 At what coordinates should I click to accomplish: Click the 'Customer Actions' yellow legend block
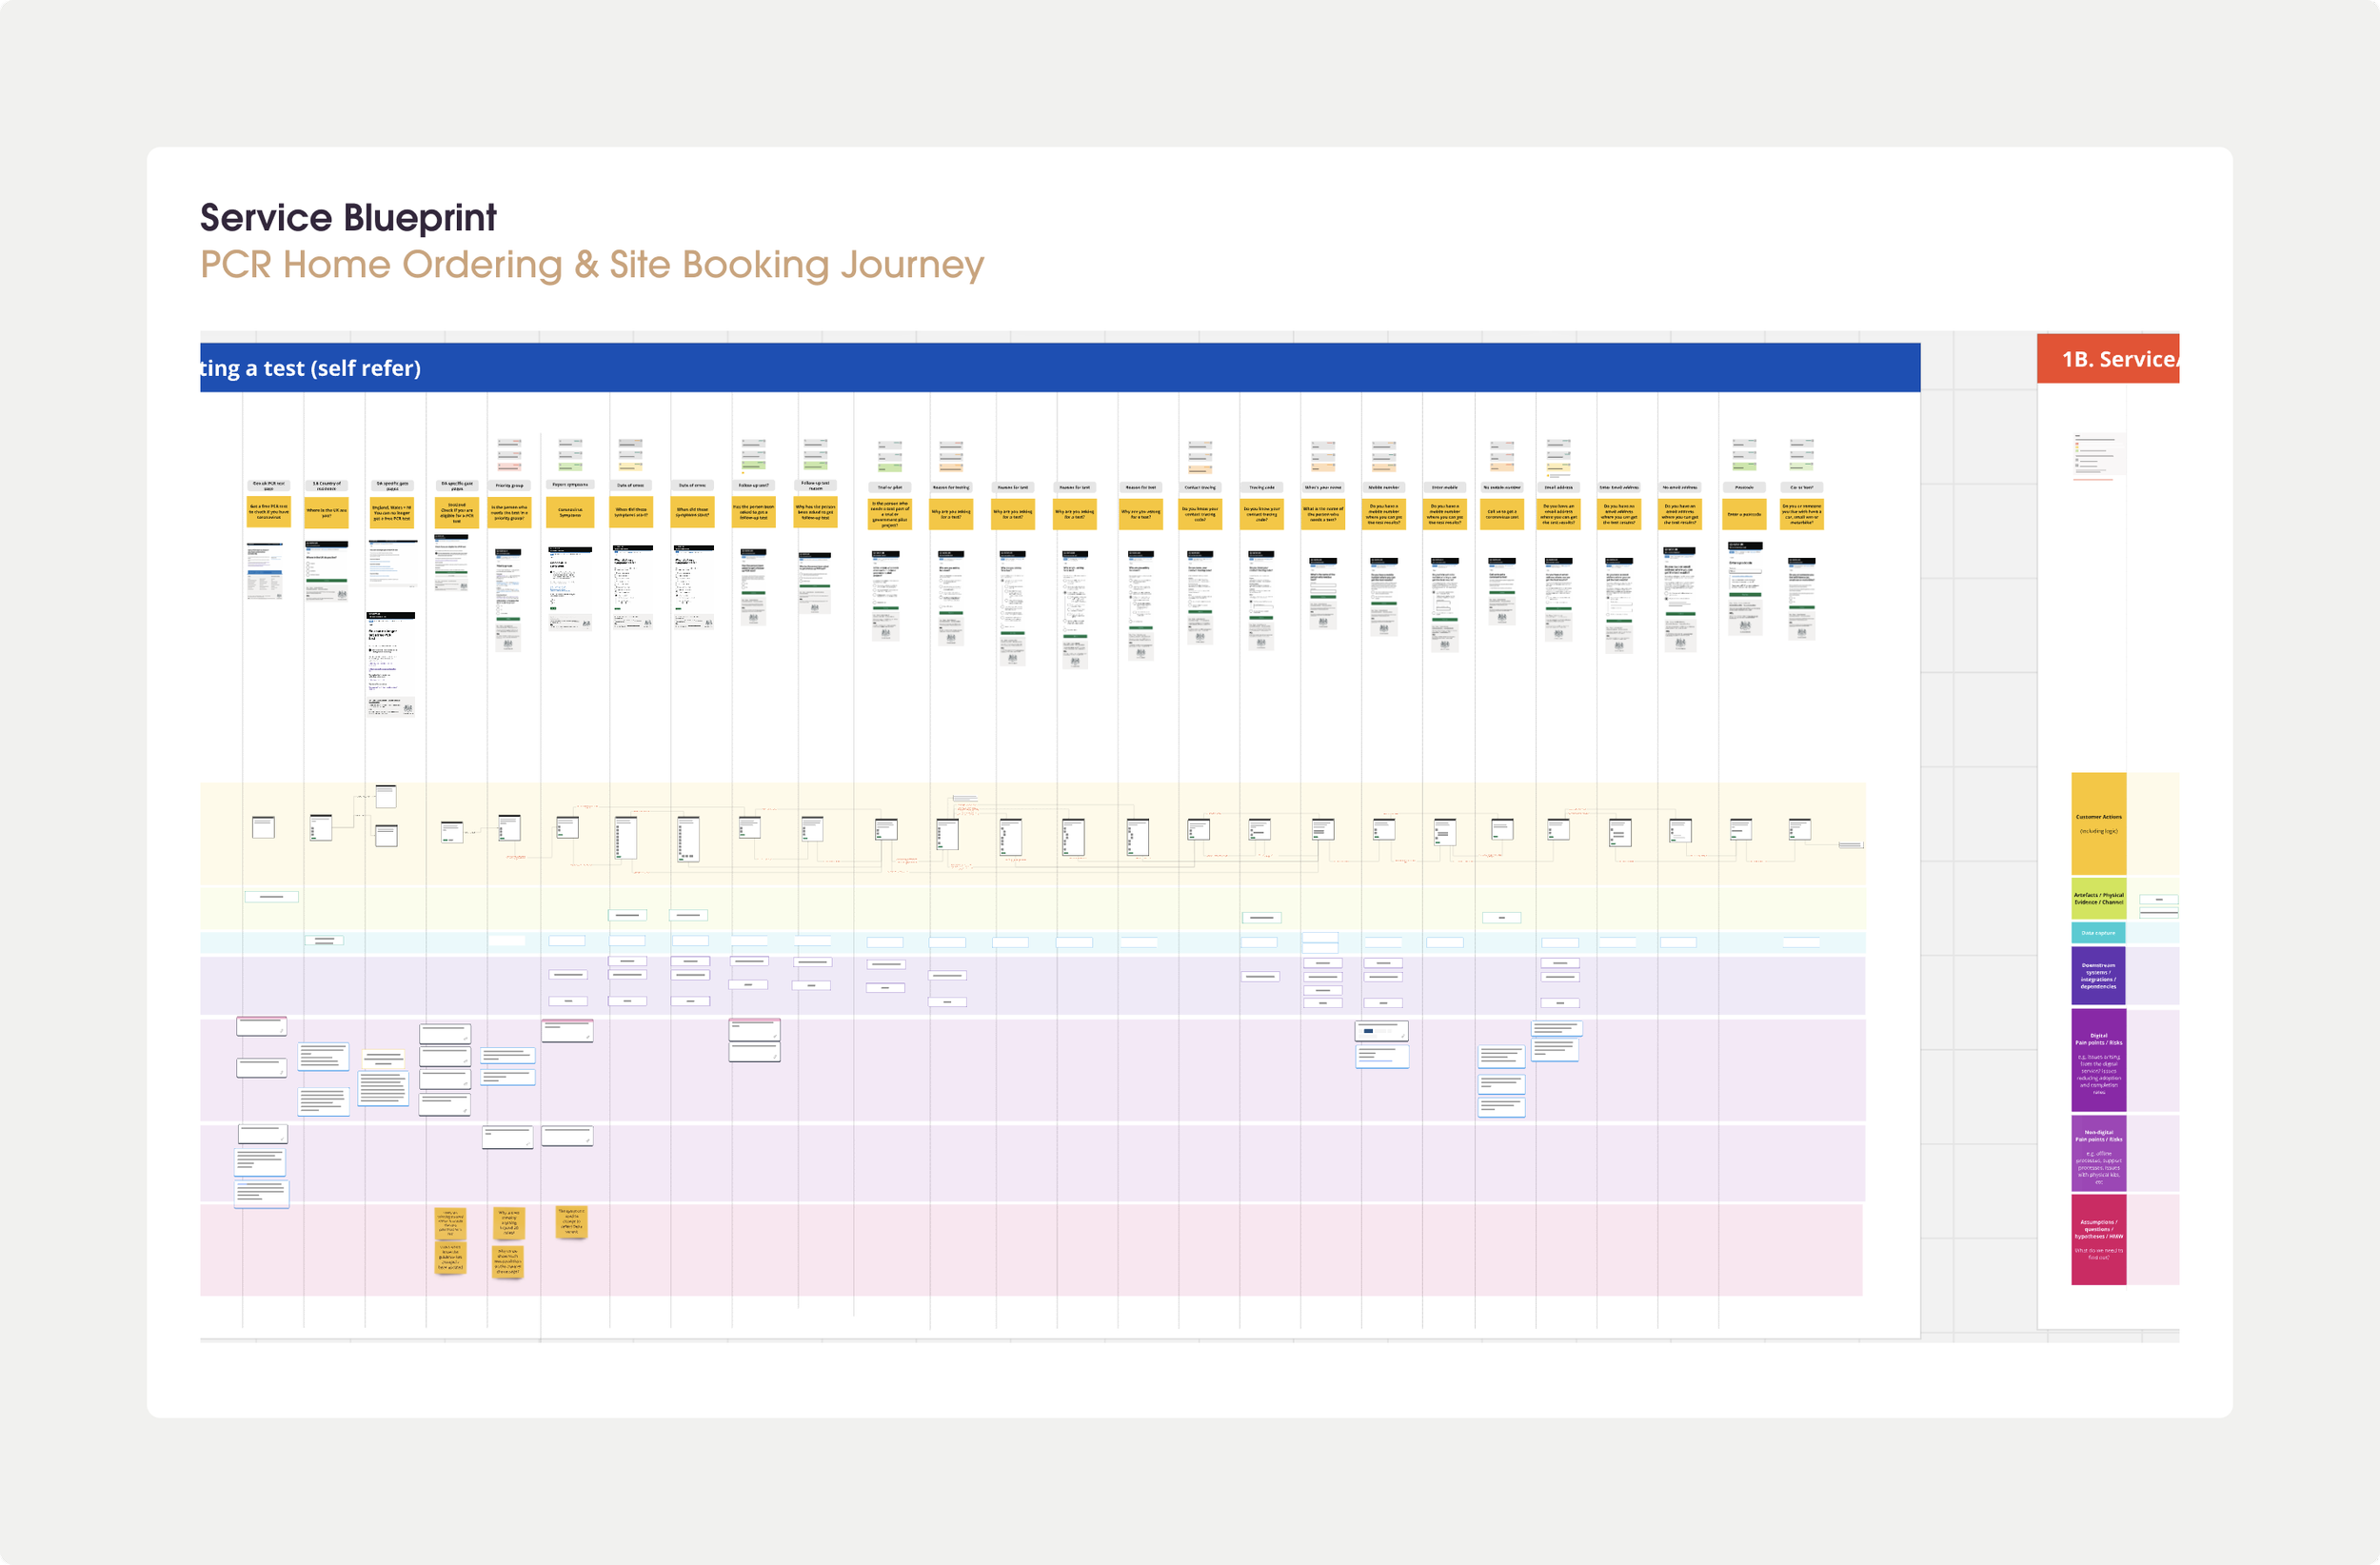pos(2098,823)
